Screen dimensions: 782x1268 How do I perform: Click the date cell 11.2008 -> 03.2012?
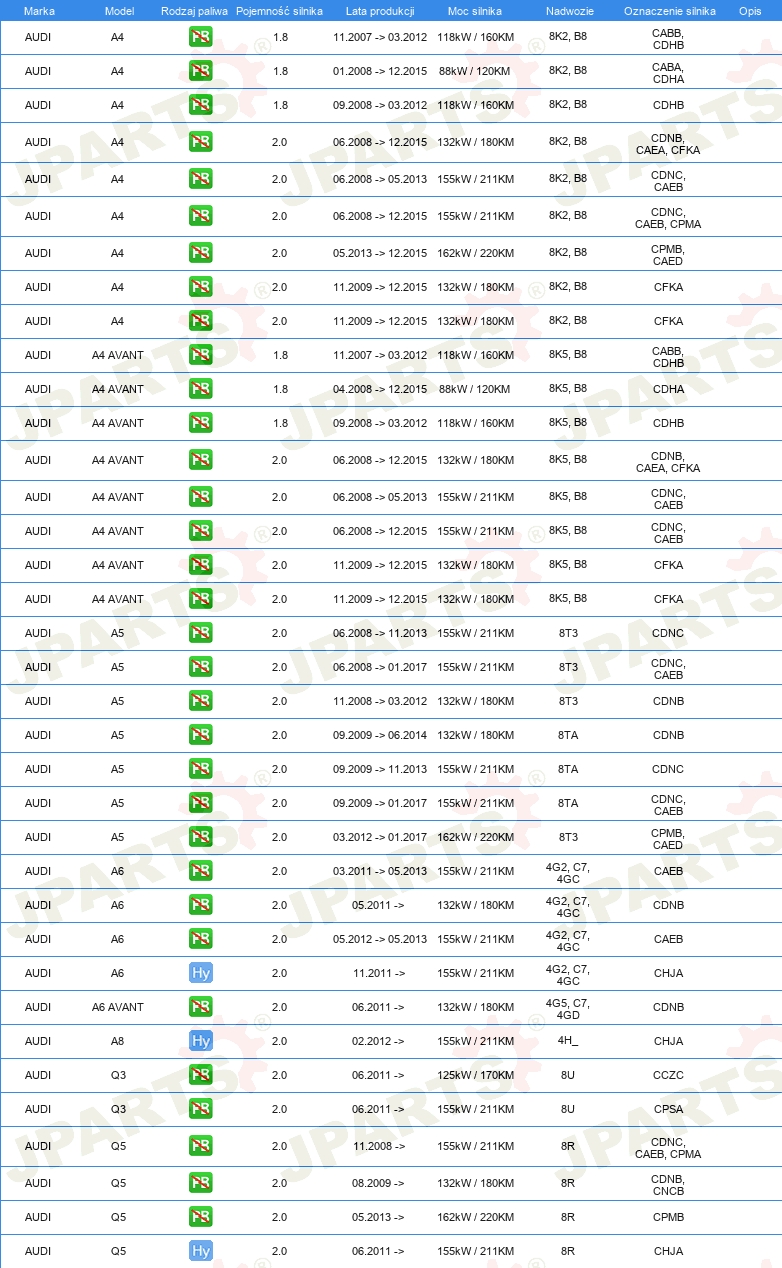tap(380, 701)
